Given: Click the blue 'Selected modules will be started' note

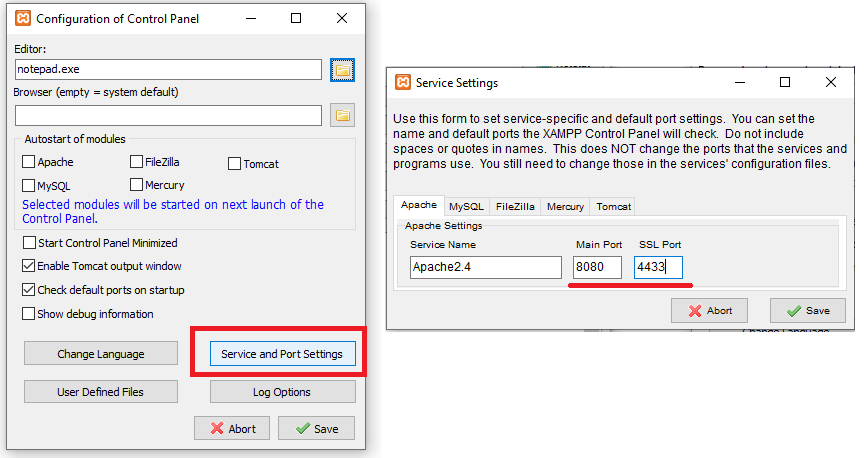Looking at the screenshot, I should pos(172,212).
